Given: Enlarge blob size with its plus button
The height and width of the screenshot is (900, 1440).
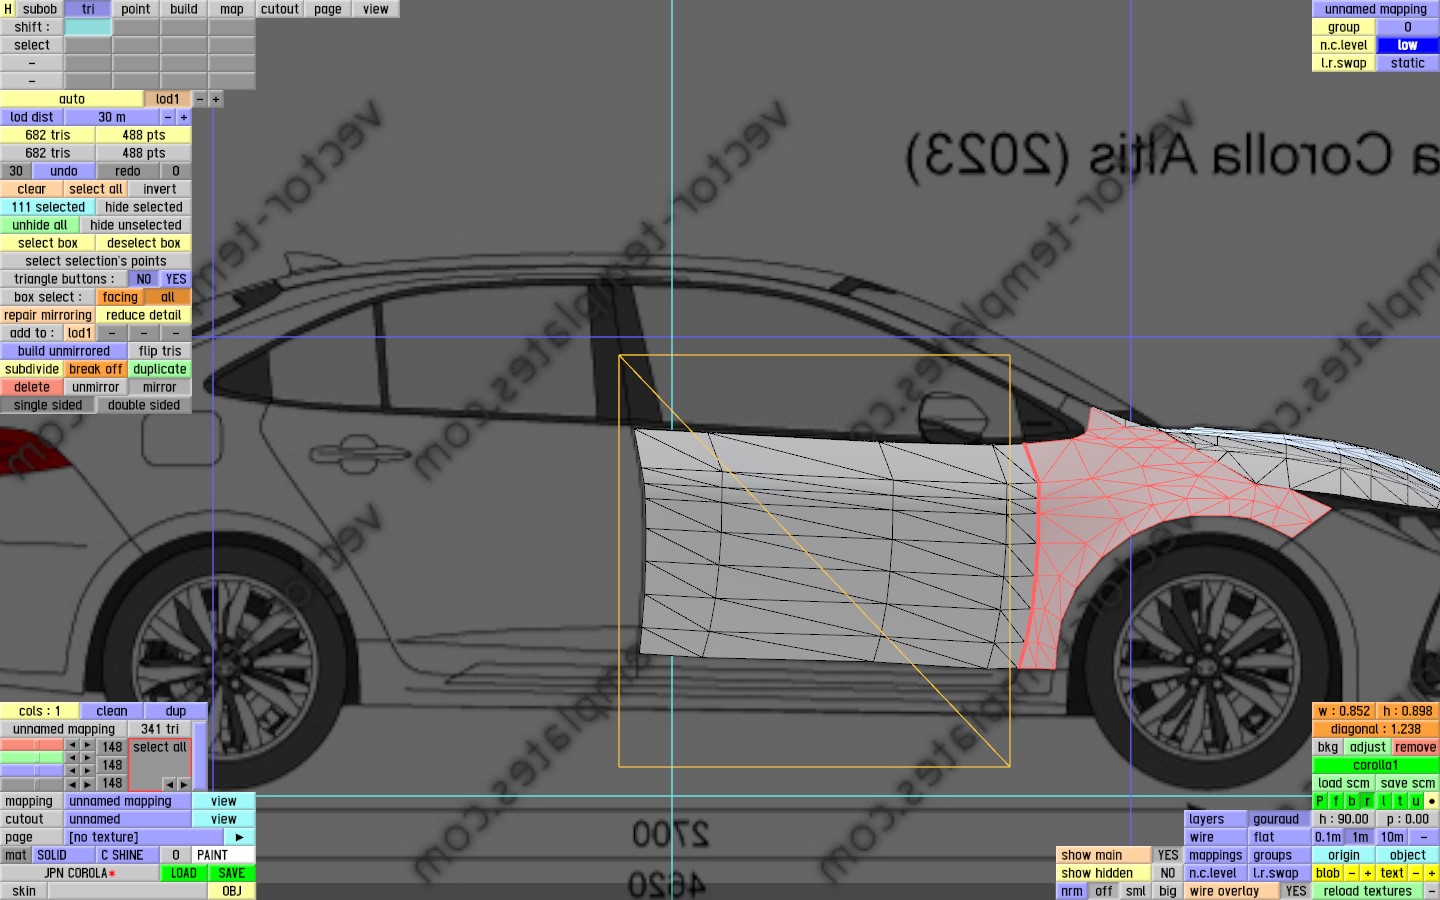Looking at the screenshot, I should pos(1368,873).
